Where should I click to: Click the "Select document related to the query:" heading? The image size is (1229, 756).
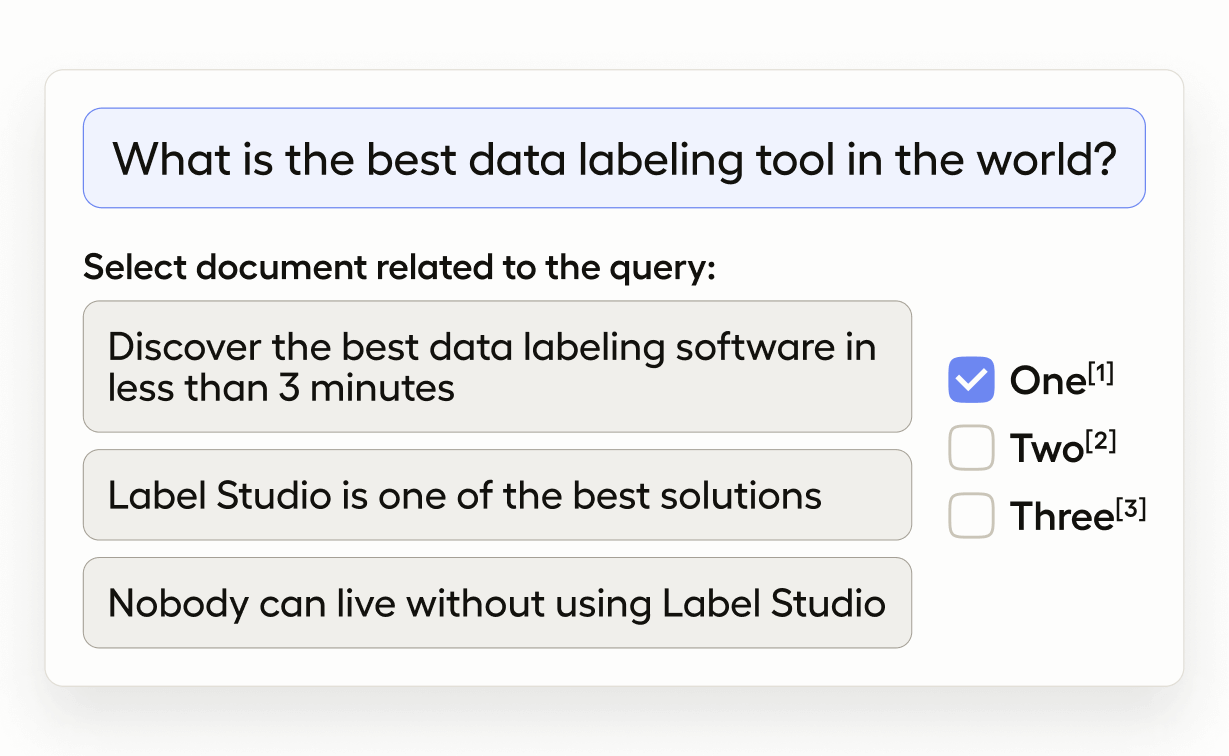(400, 267)
